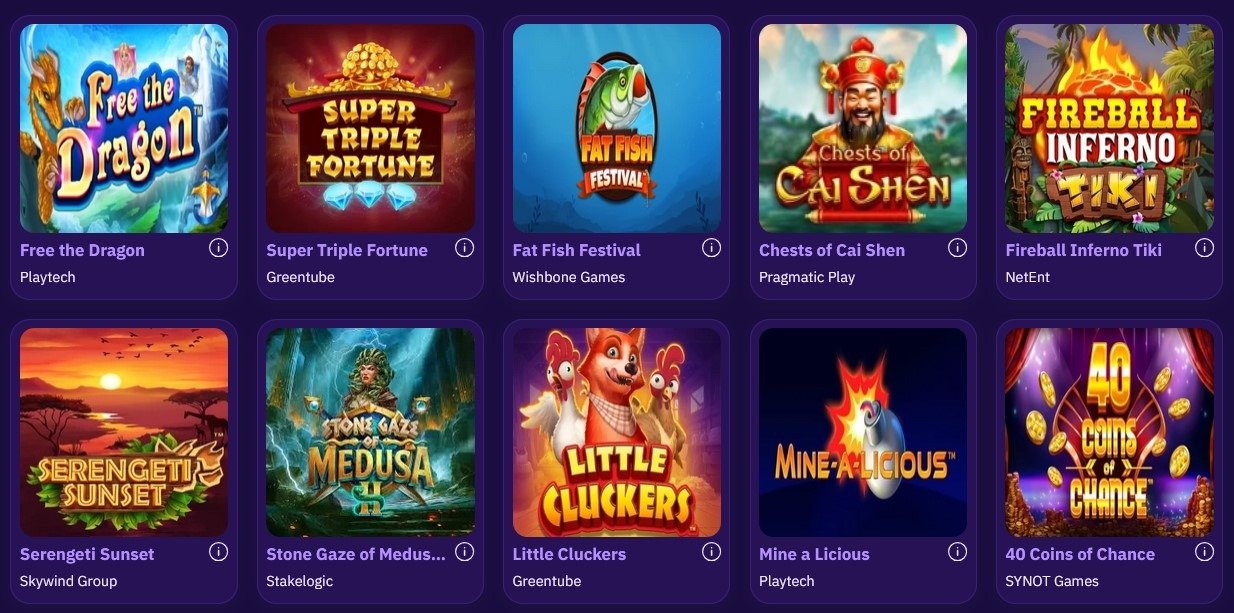Select the Chests of Cai Shen artwork
Image resolution: width=1234 pixels, height=613 pixels.
coord(863,128)
